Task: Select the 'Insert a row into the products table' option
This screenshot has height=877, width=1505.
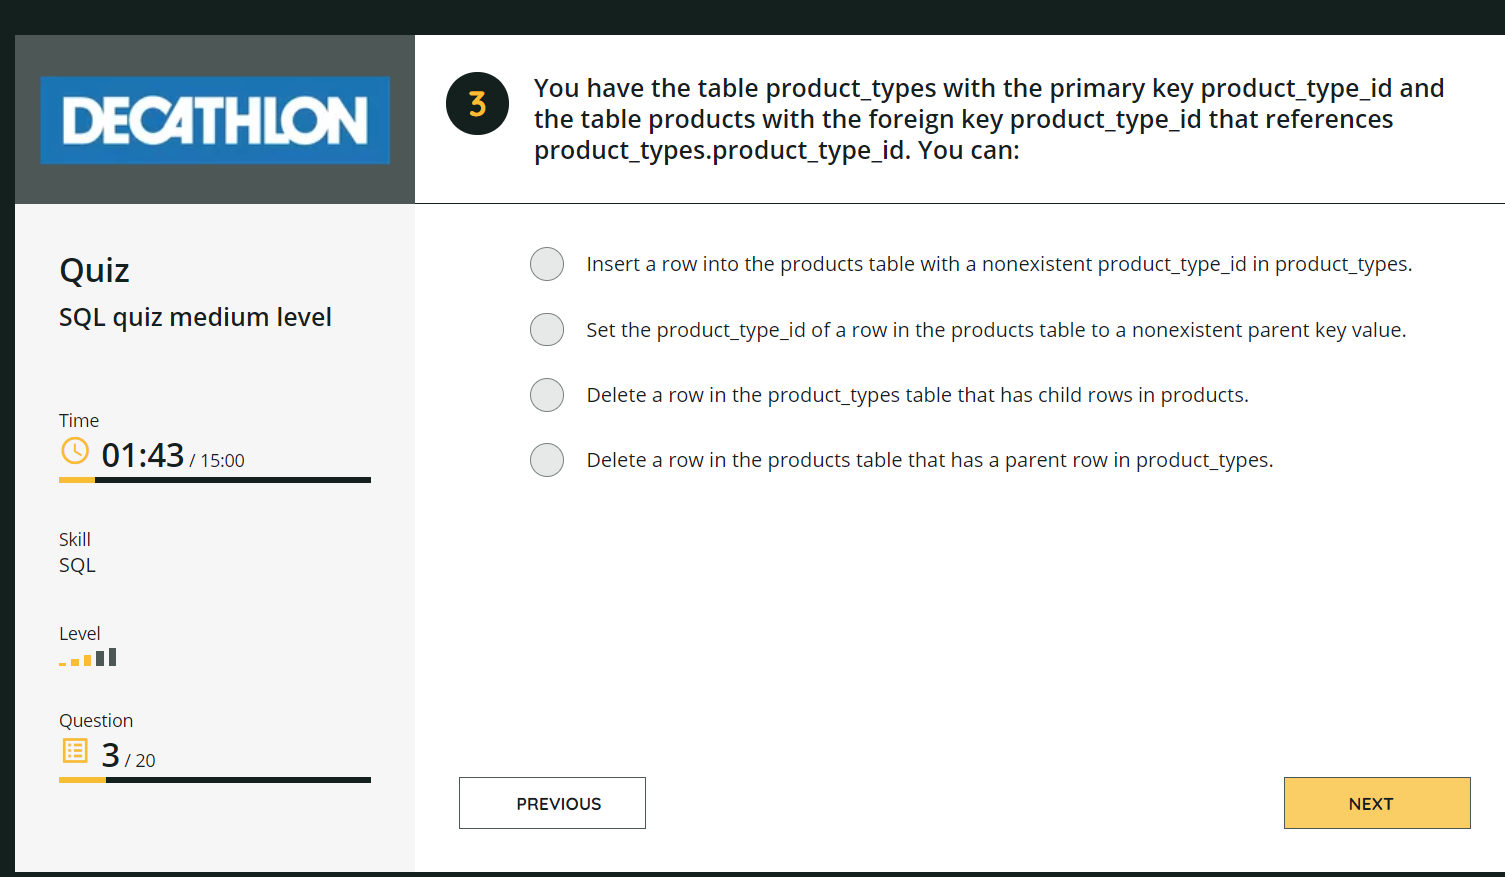Action: pos(547,264)
